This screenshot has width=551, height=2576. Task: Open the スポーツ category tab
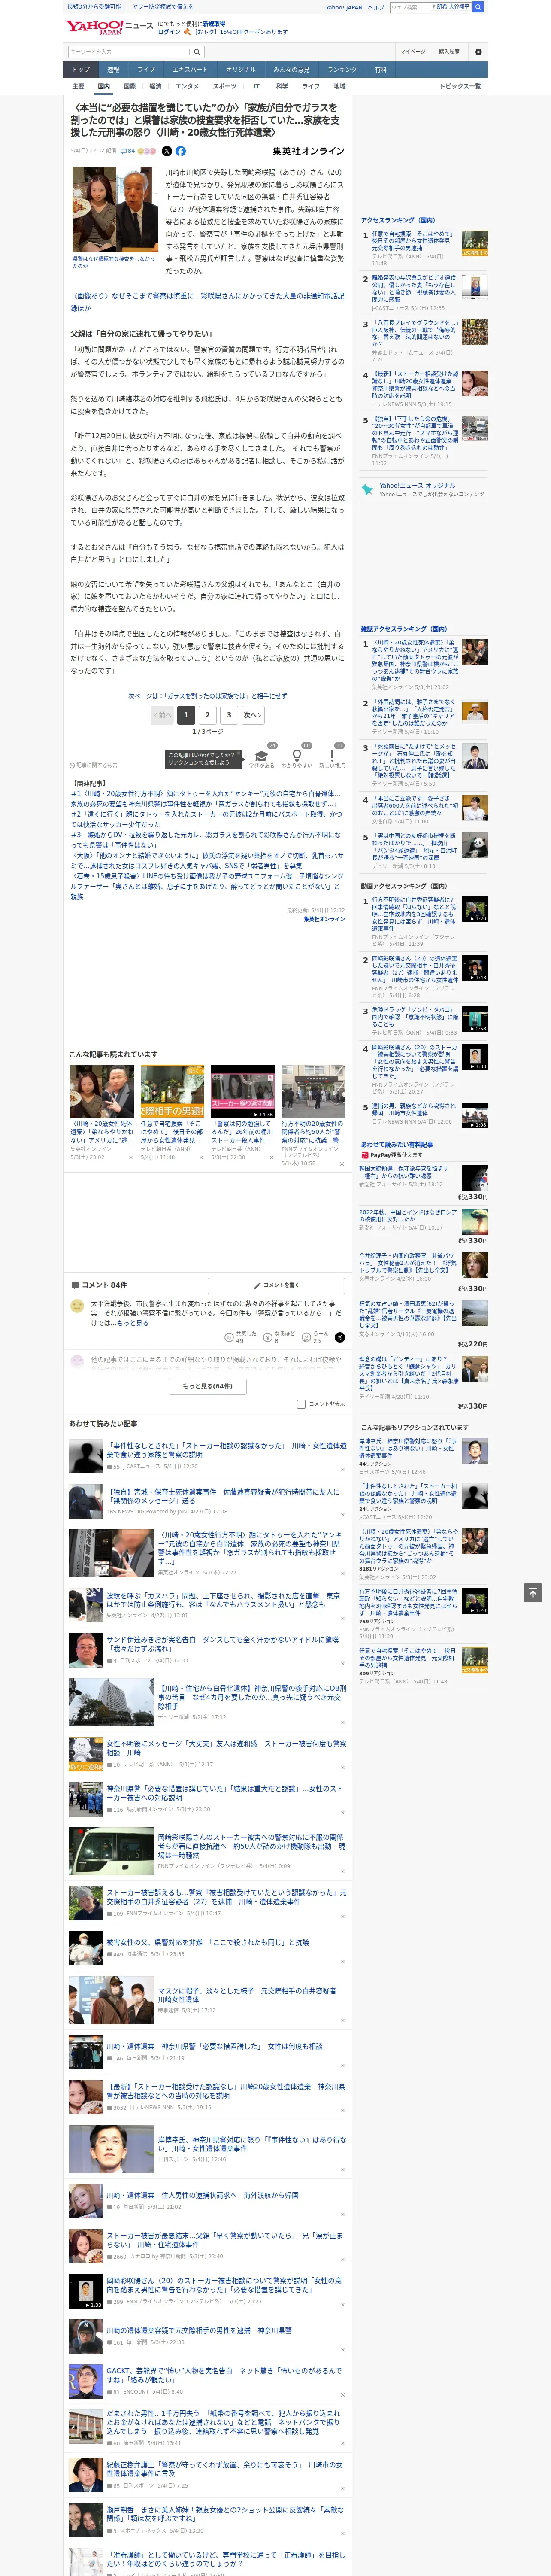[x=224, y=87]
